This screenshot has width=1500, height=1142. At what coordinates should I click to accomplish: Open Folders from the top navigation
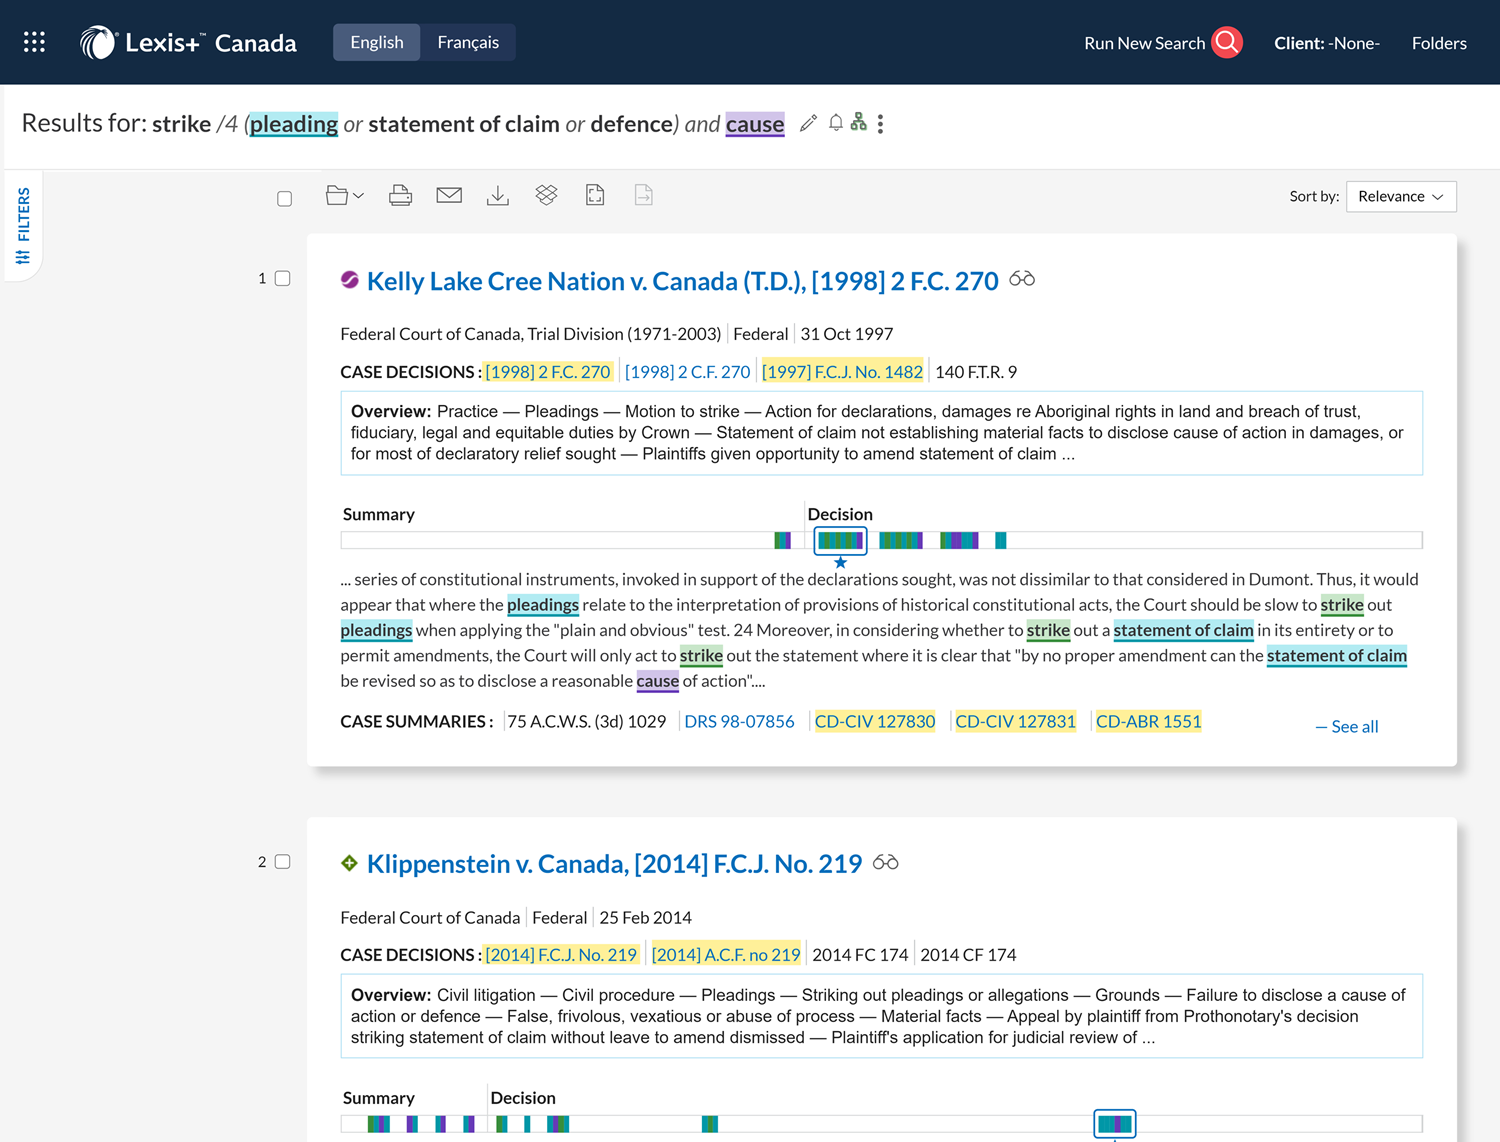pos(1438,43)
